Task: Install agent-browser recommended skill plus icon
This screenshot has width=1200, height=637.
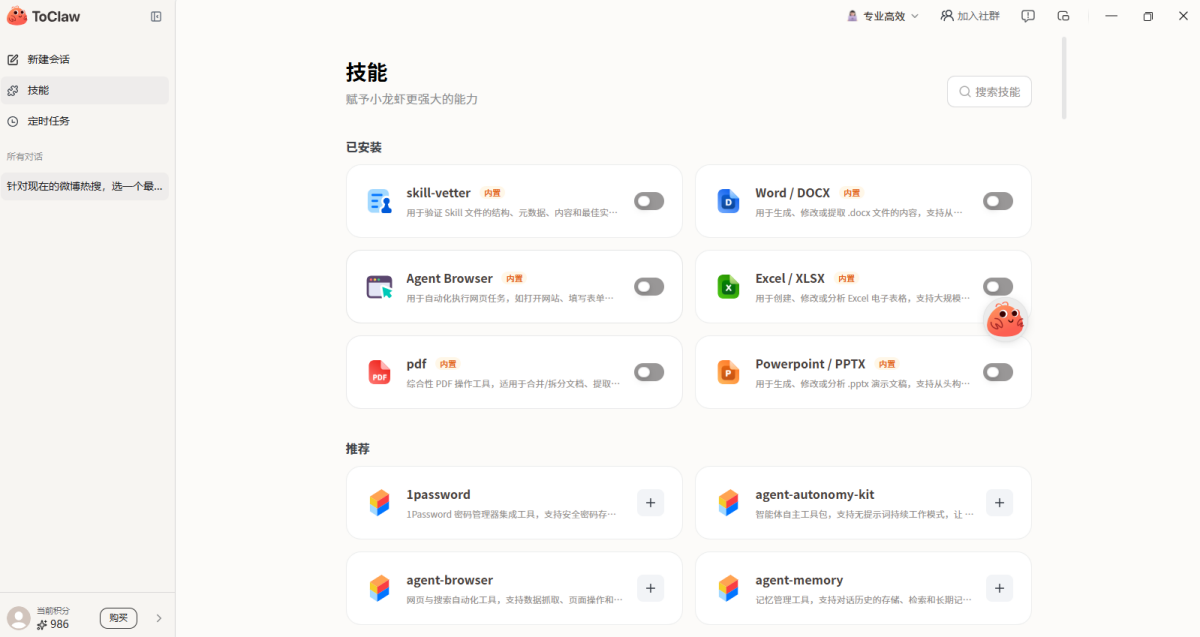Action: tap(650, 588)
